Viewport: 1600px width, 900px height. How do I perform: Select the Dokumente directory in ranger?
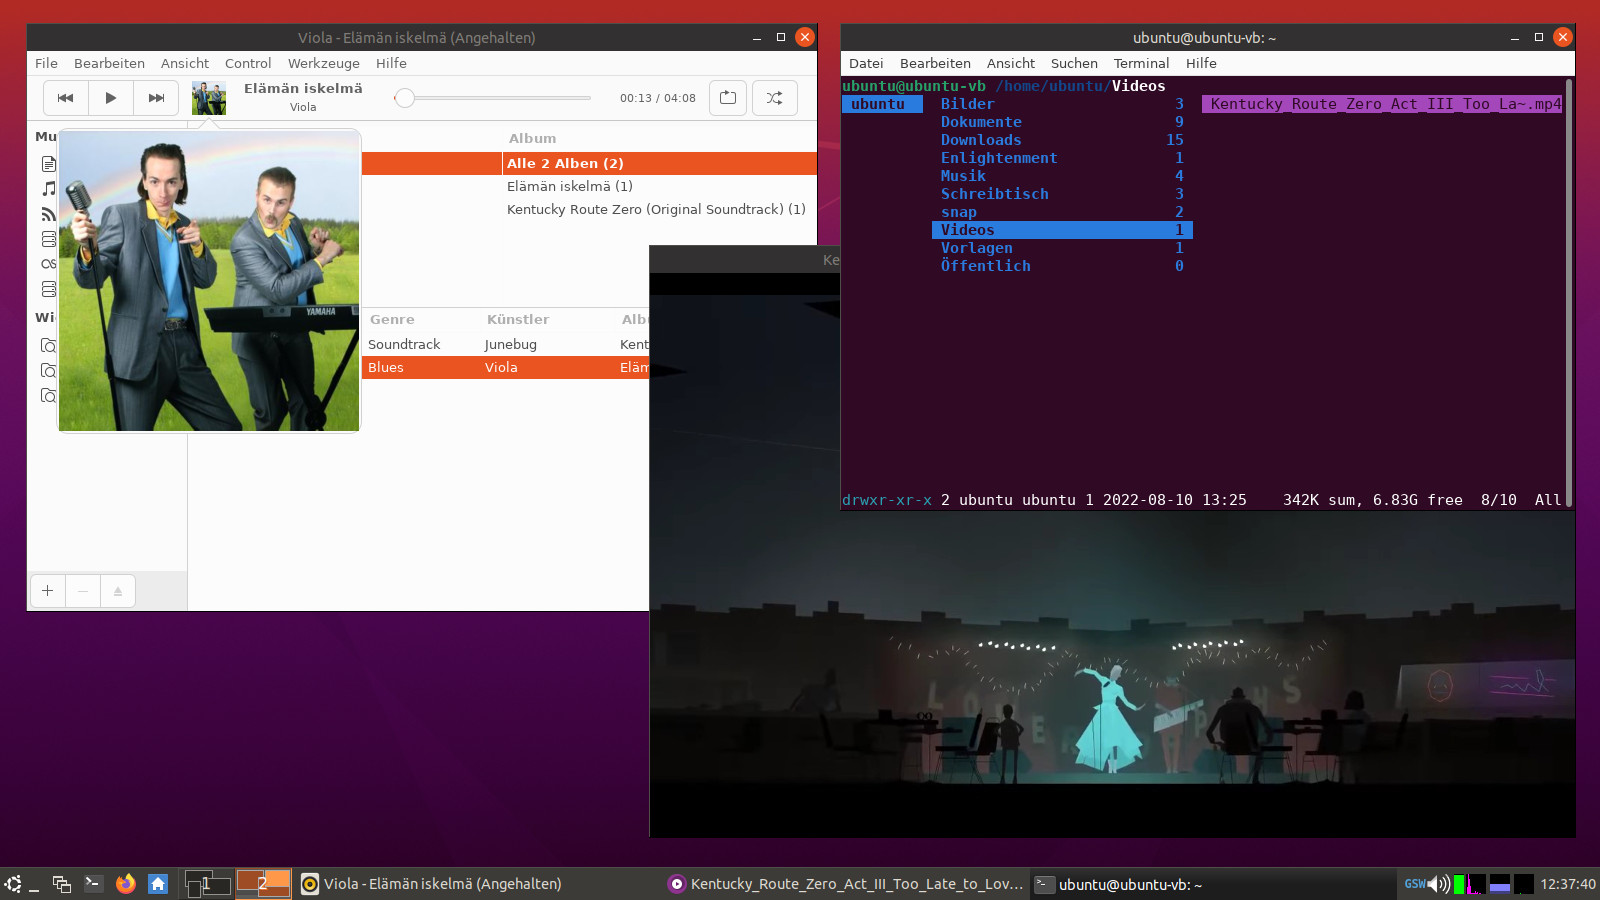[1062, 122]
